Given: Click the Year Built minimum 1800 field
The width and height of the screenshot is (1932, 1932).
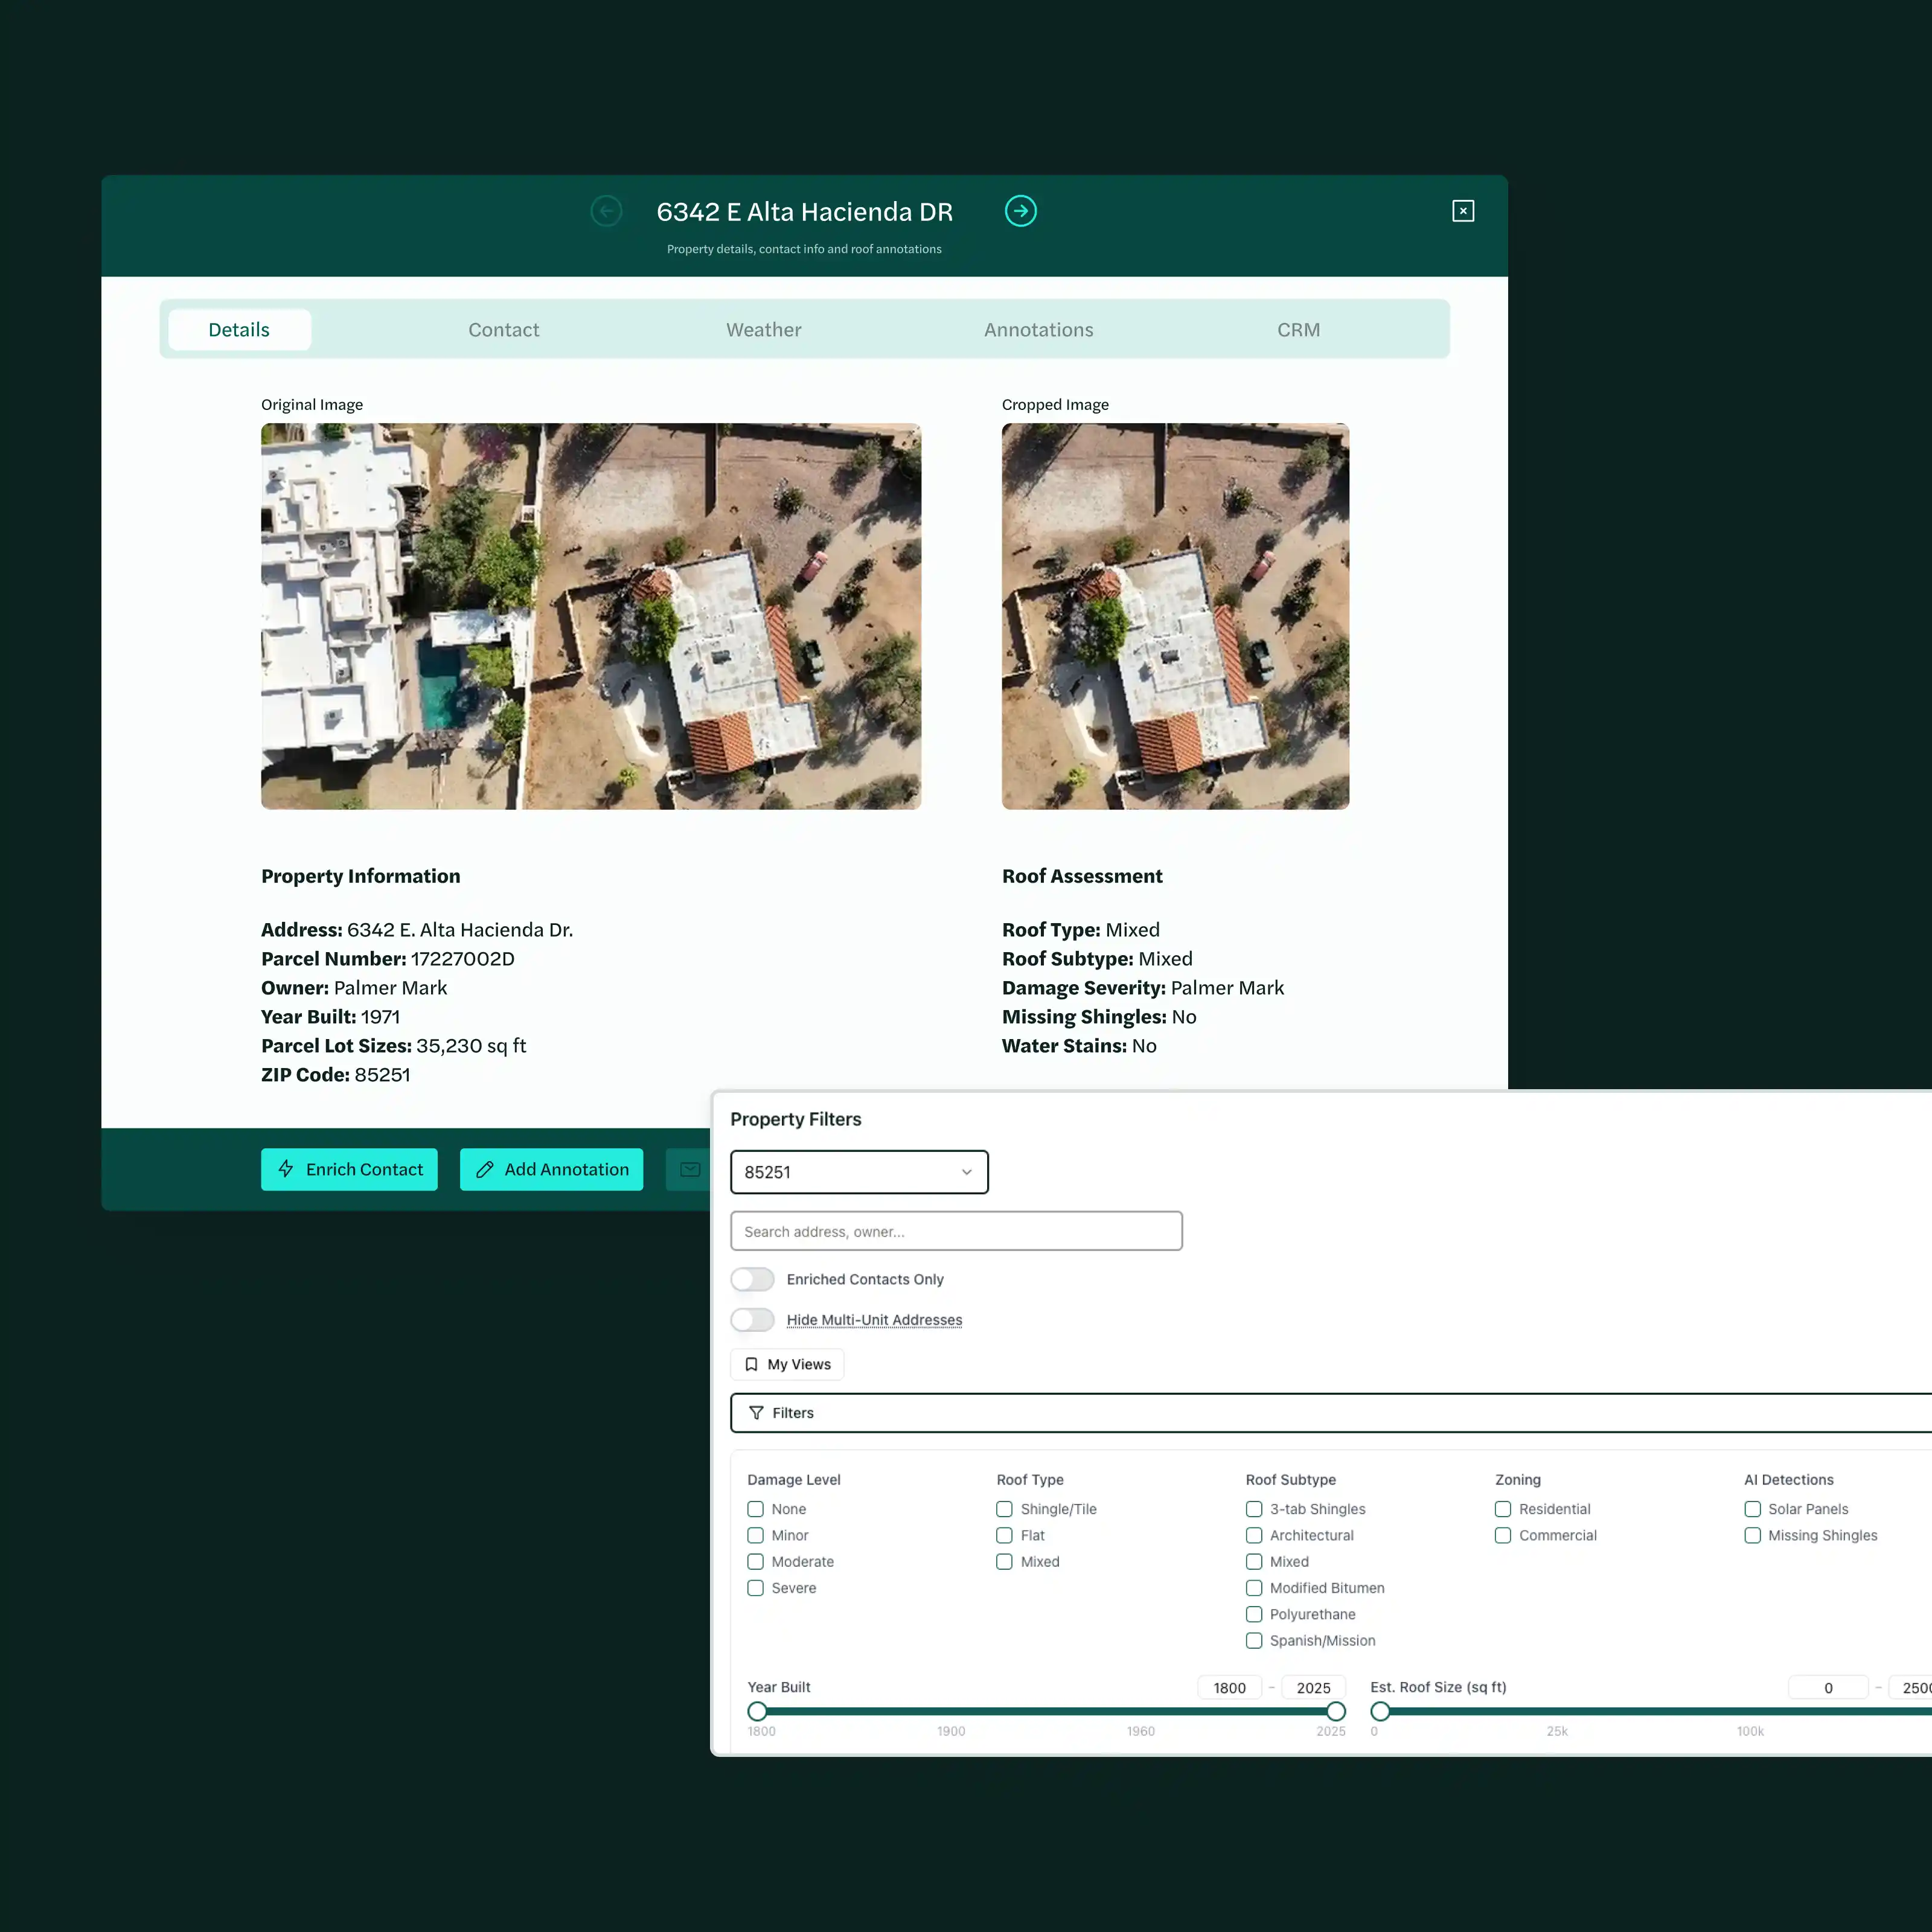Looking at the screenshot, I should 1229,1687.
